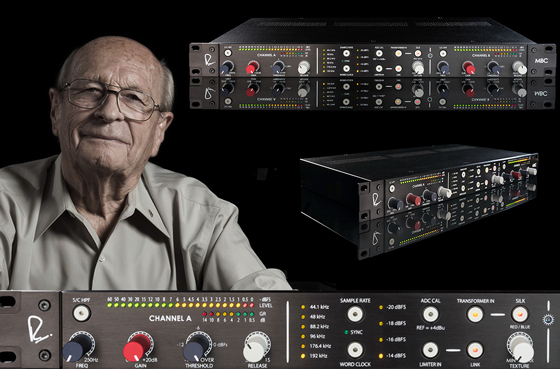Image resolution: width=560 pixels, height=369 pixels.
Task: Click the 96 kHz sample rate LED
Action: (x=303, y=336)
